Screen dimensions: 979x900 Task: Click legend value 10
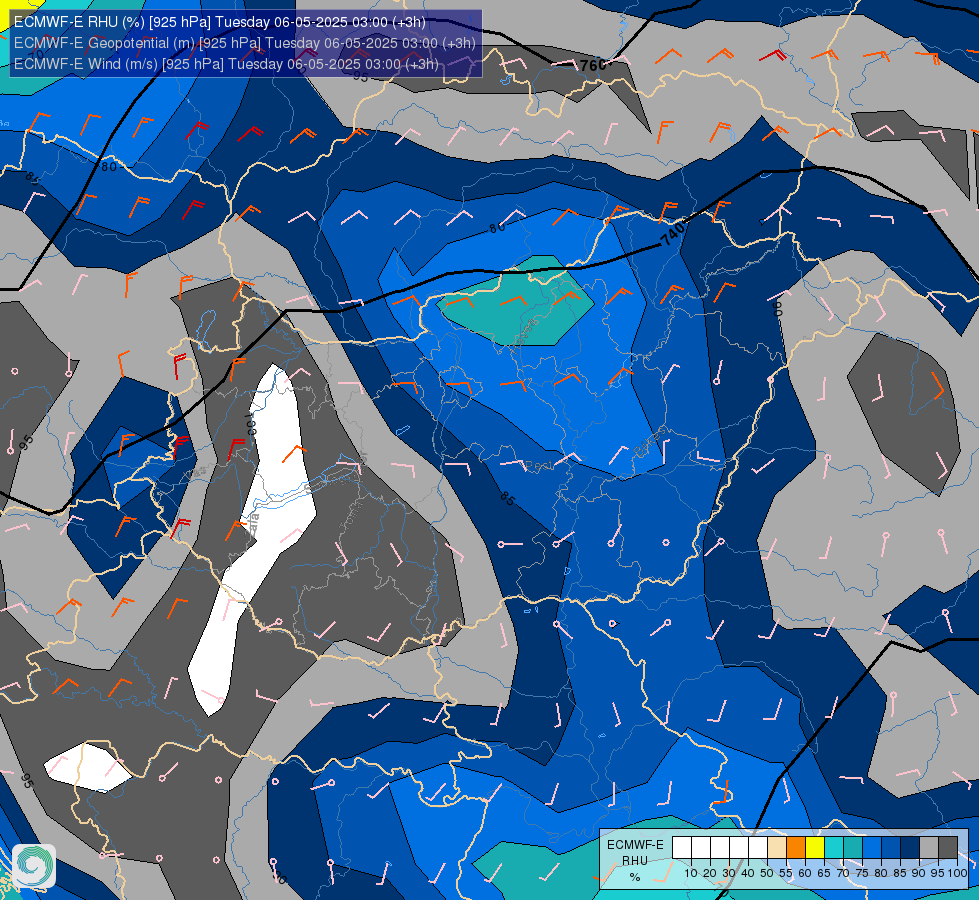(x=691, y=873)
